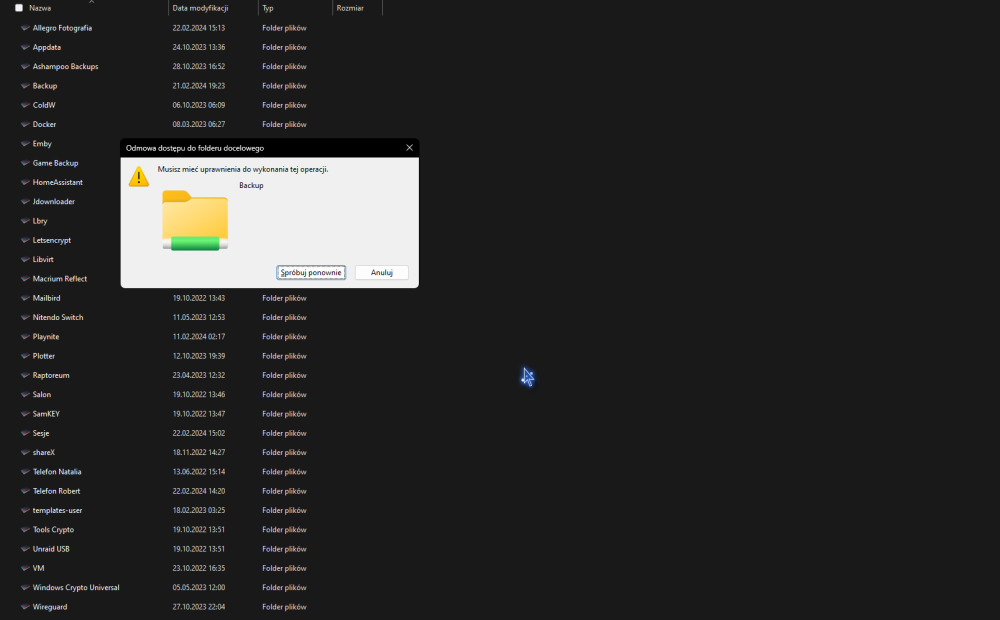1000x620 pixels.
Task: Click date 06.10.2023 06:09 of ColdW
Action: [x=198, y=105]
